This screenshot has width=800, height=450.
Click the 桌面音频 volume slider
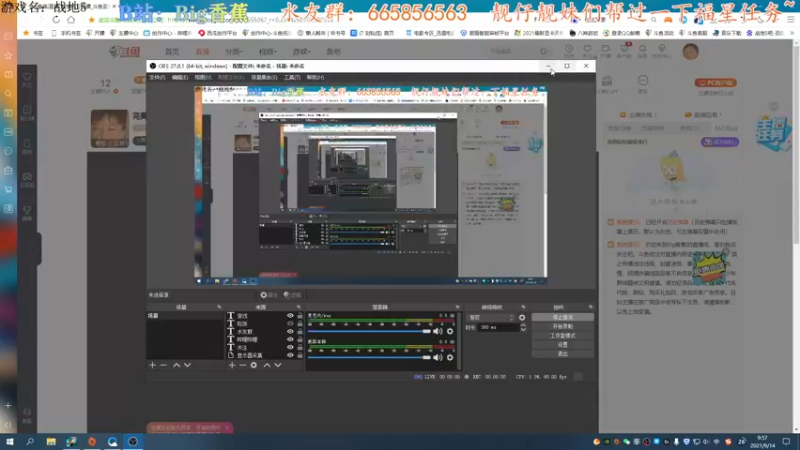[369, 358]
